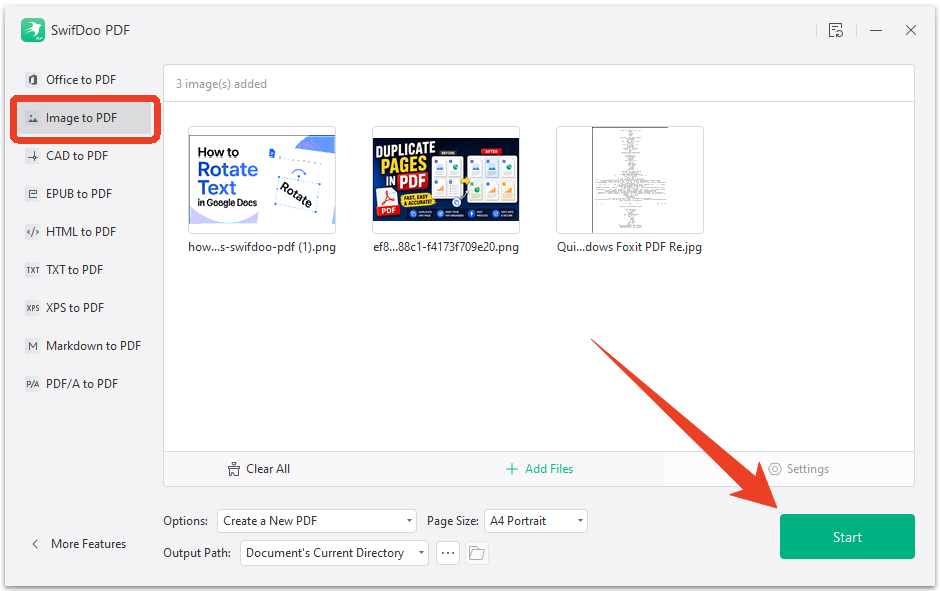Click Add Files to import images

(x=540, y=469)
